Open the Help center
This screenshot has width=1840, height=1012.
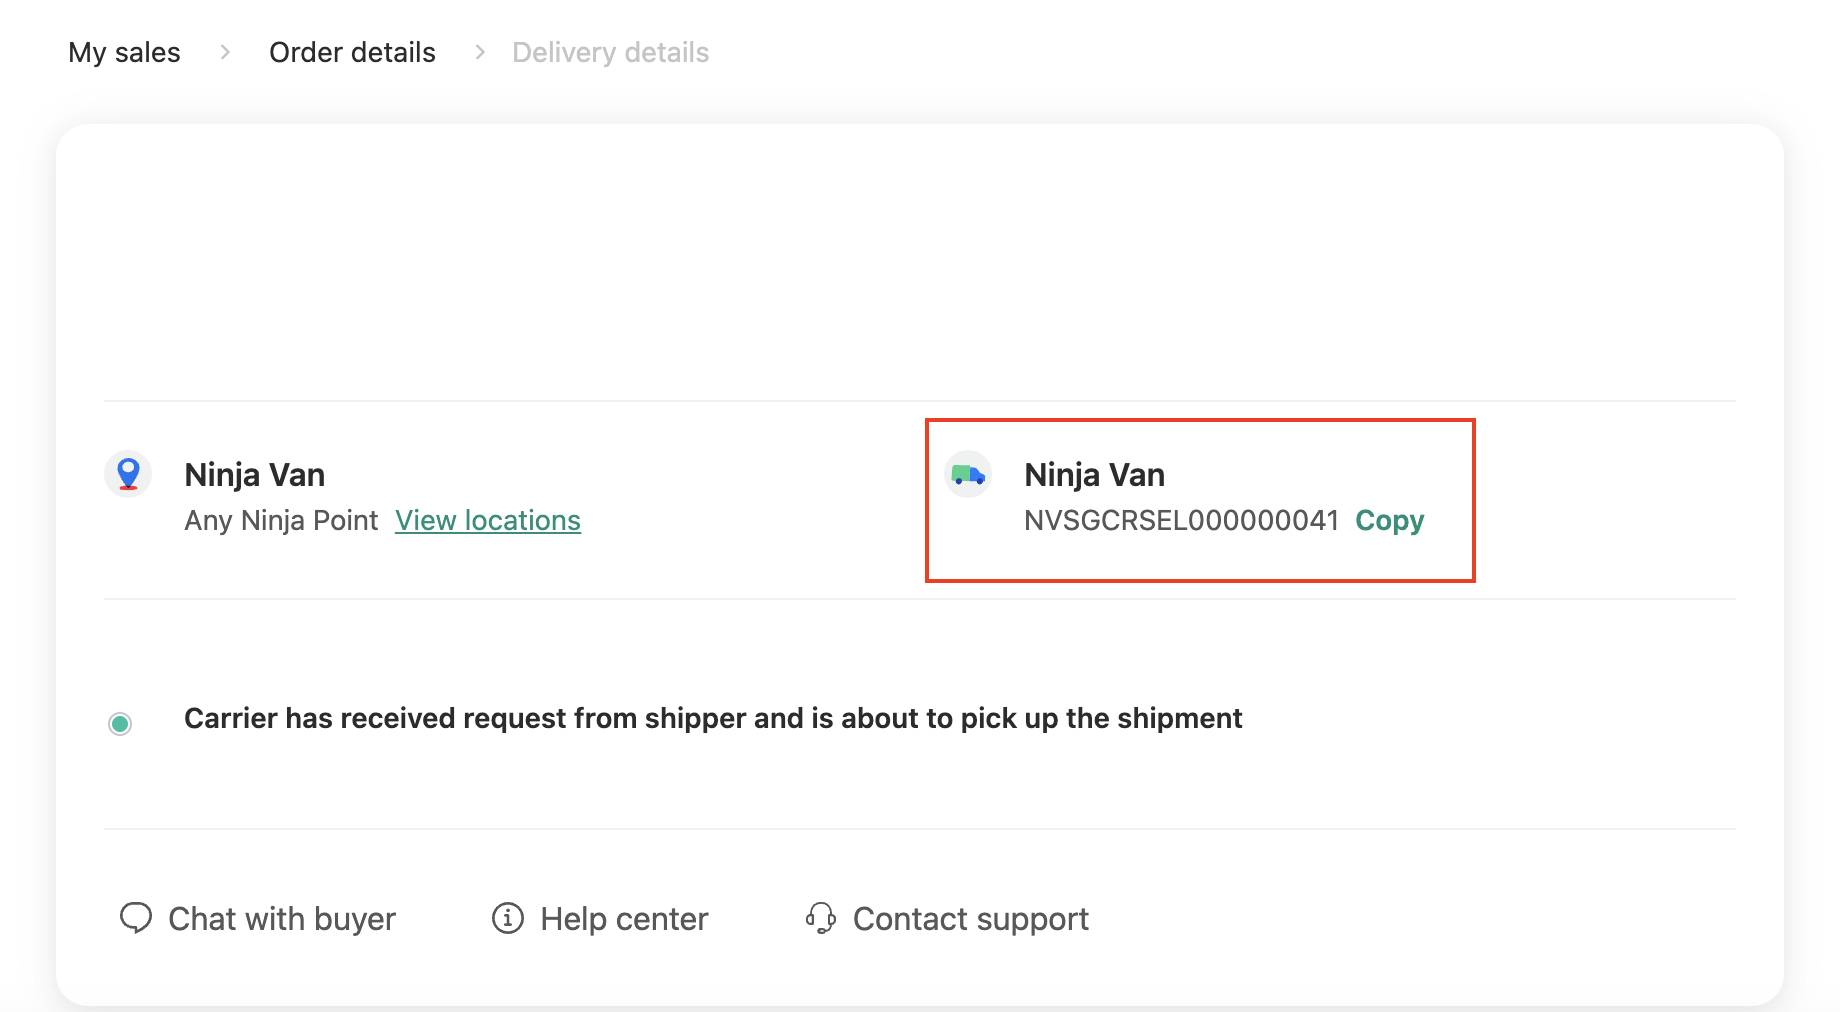pyautogui.click(x=600, y=918)
